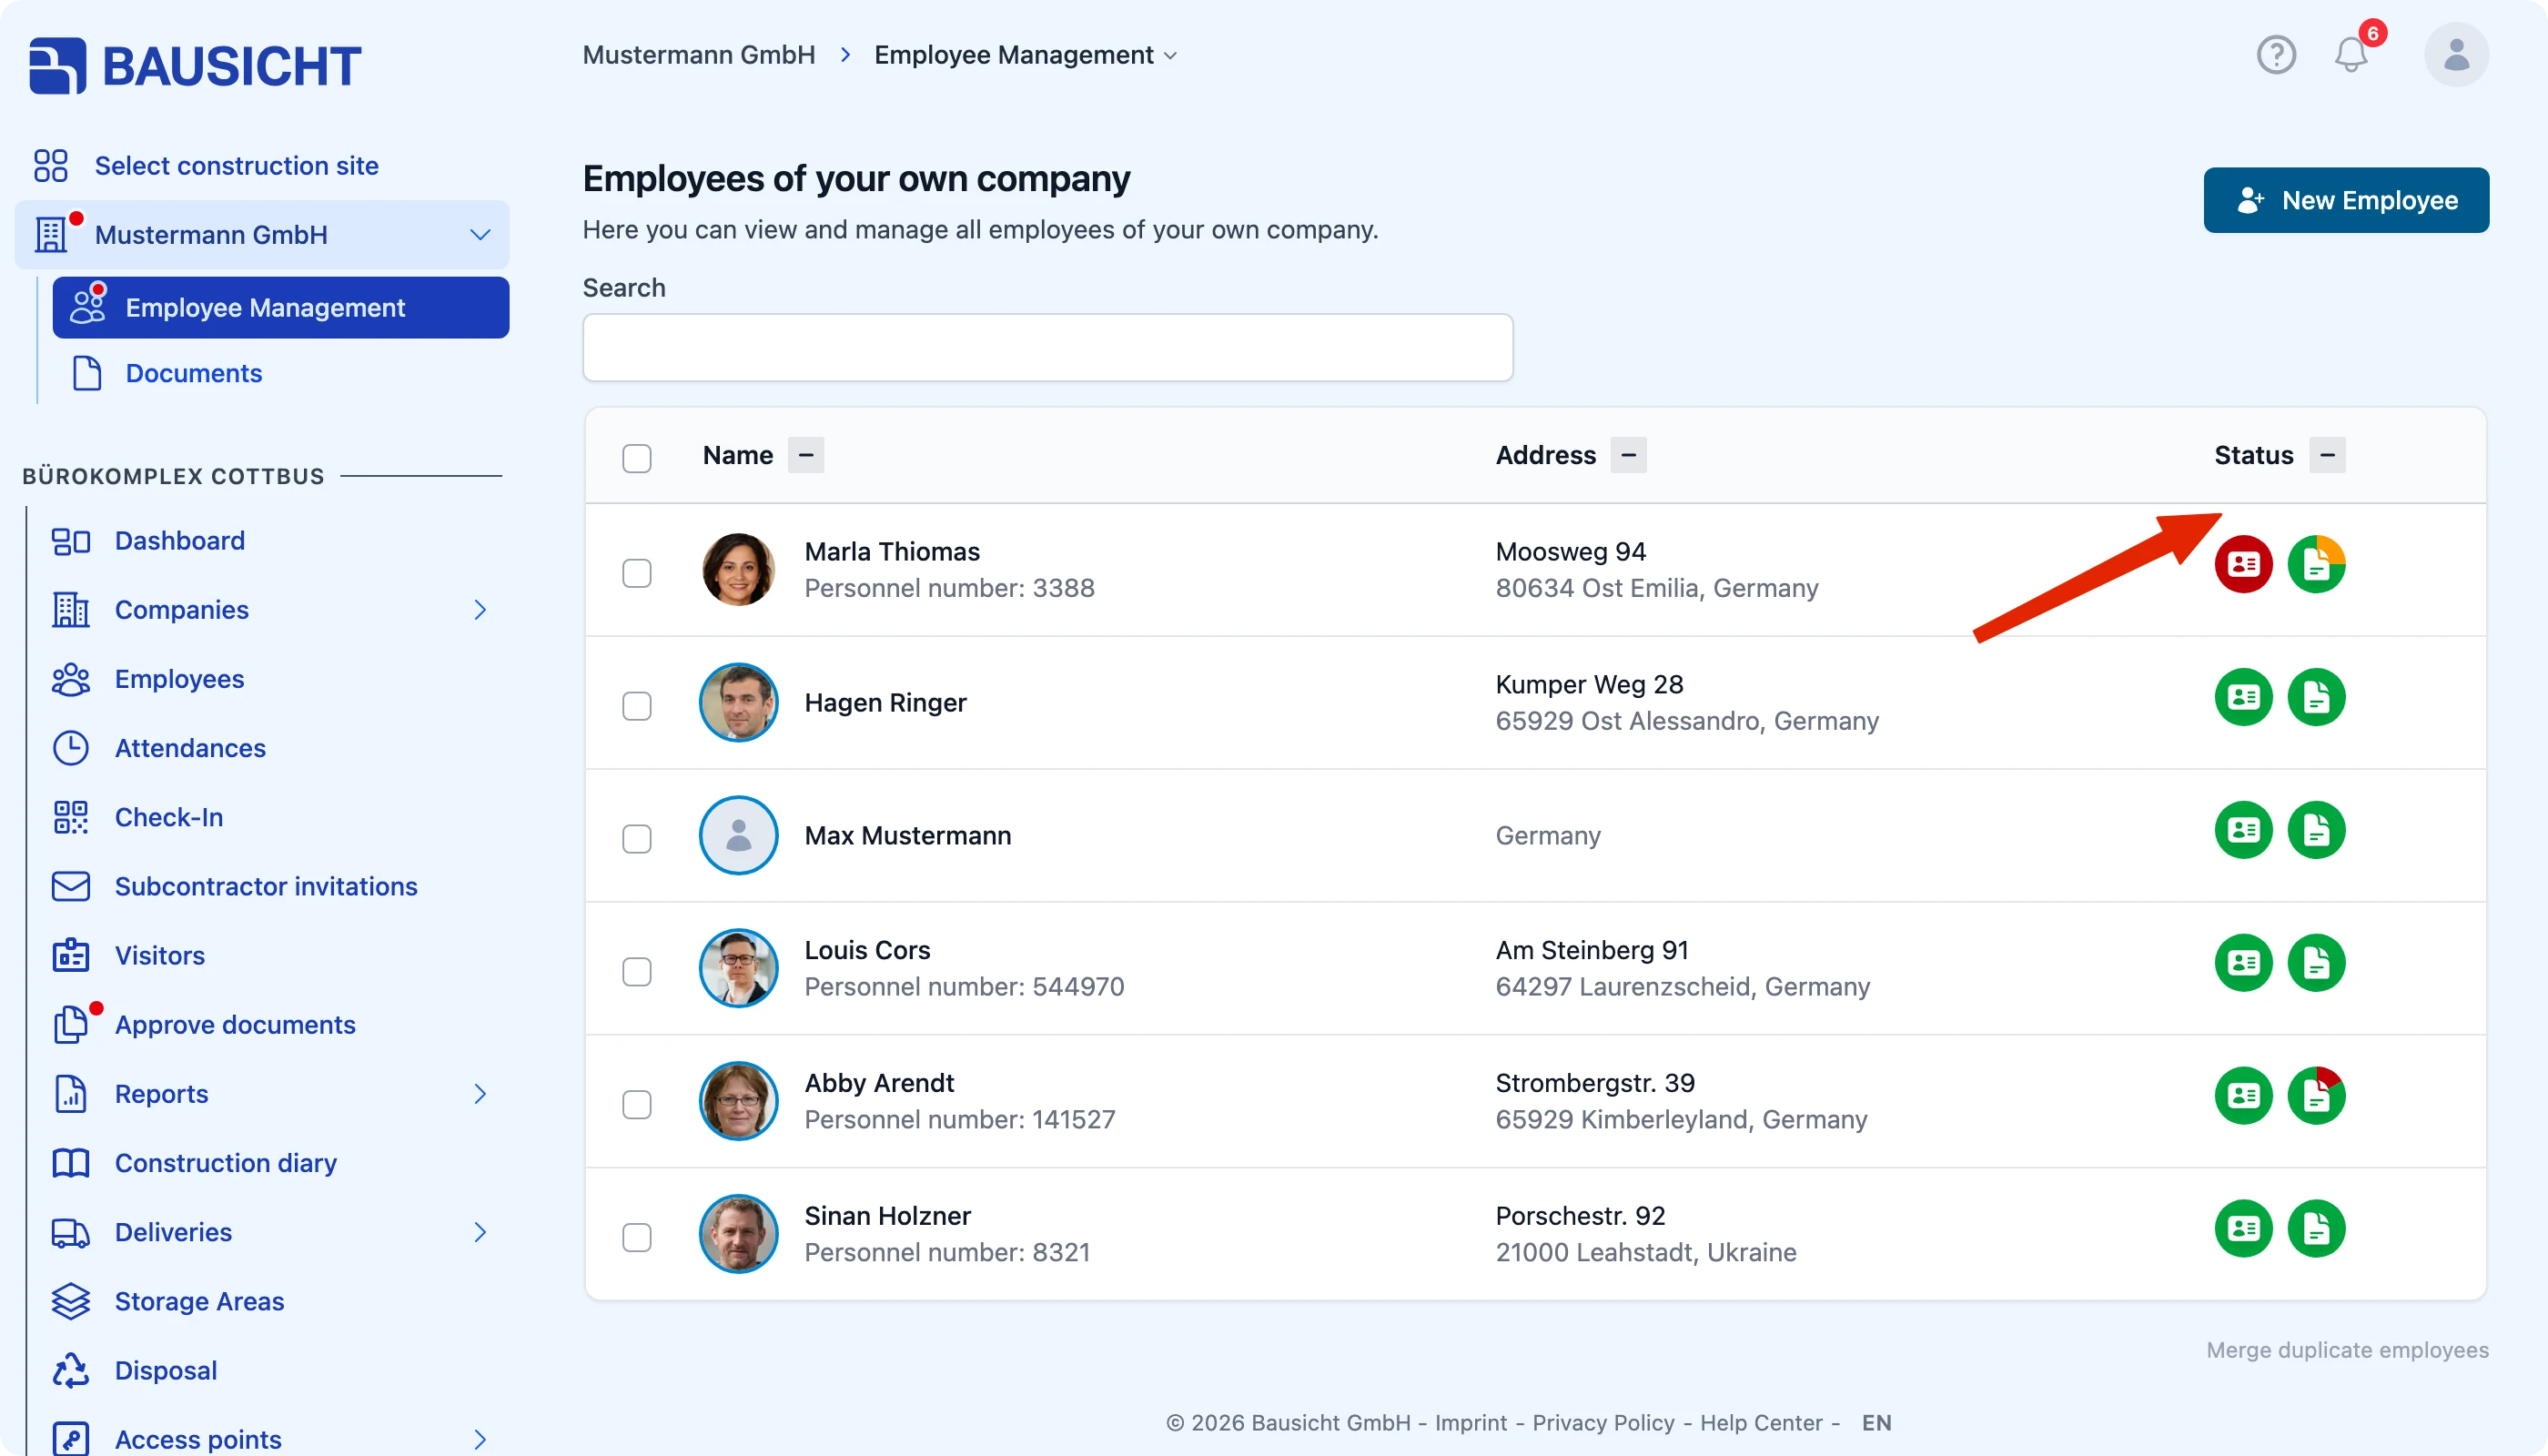
Task: Check the box for Max Mustermann
Action: (x=636, y=839)
